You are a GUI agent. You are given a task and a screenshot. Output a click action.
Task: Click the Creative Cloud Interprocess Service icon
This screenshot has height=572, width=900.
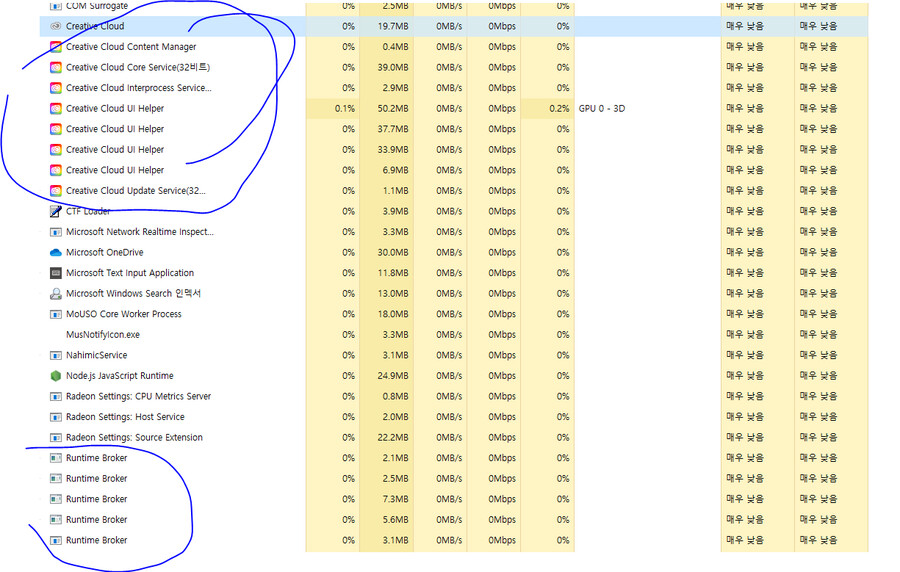tap(56, 88)
